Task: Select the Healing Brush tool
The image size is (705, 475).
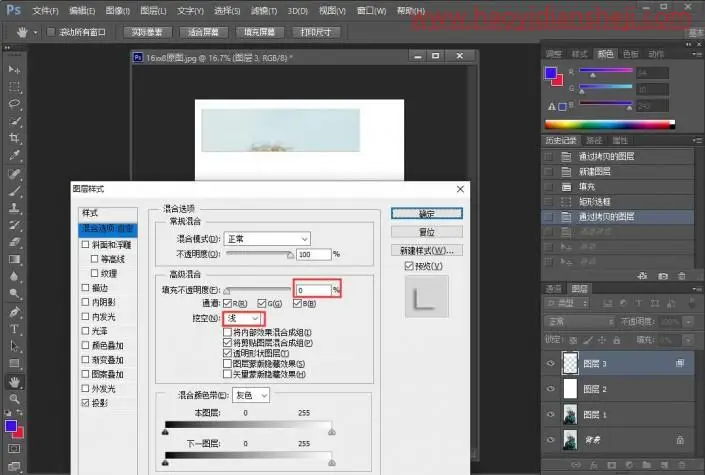Action: click(14, 174)
